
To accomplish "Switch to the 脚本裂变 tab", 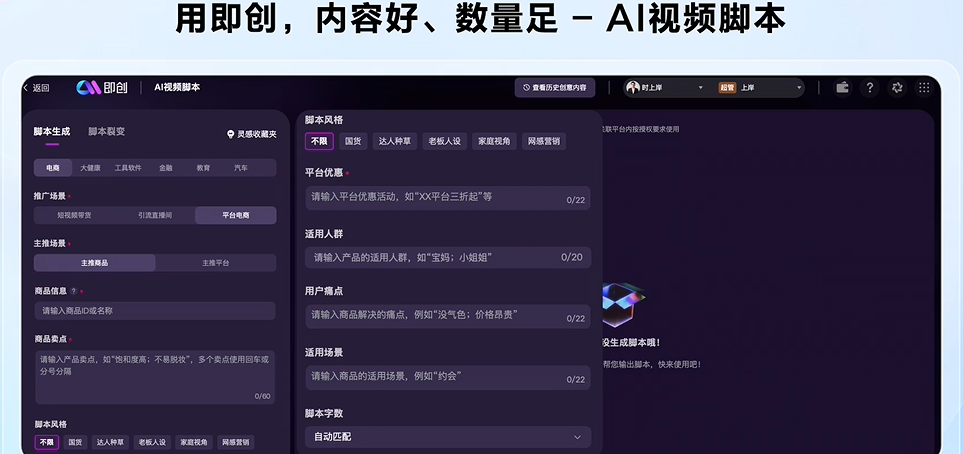I will click(x=106, y=132).
